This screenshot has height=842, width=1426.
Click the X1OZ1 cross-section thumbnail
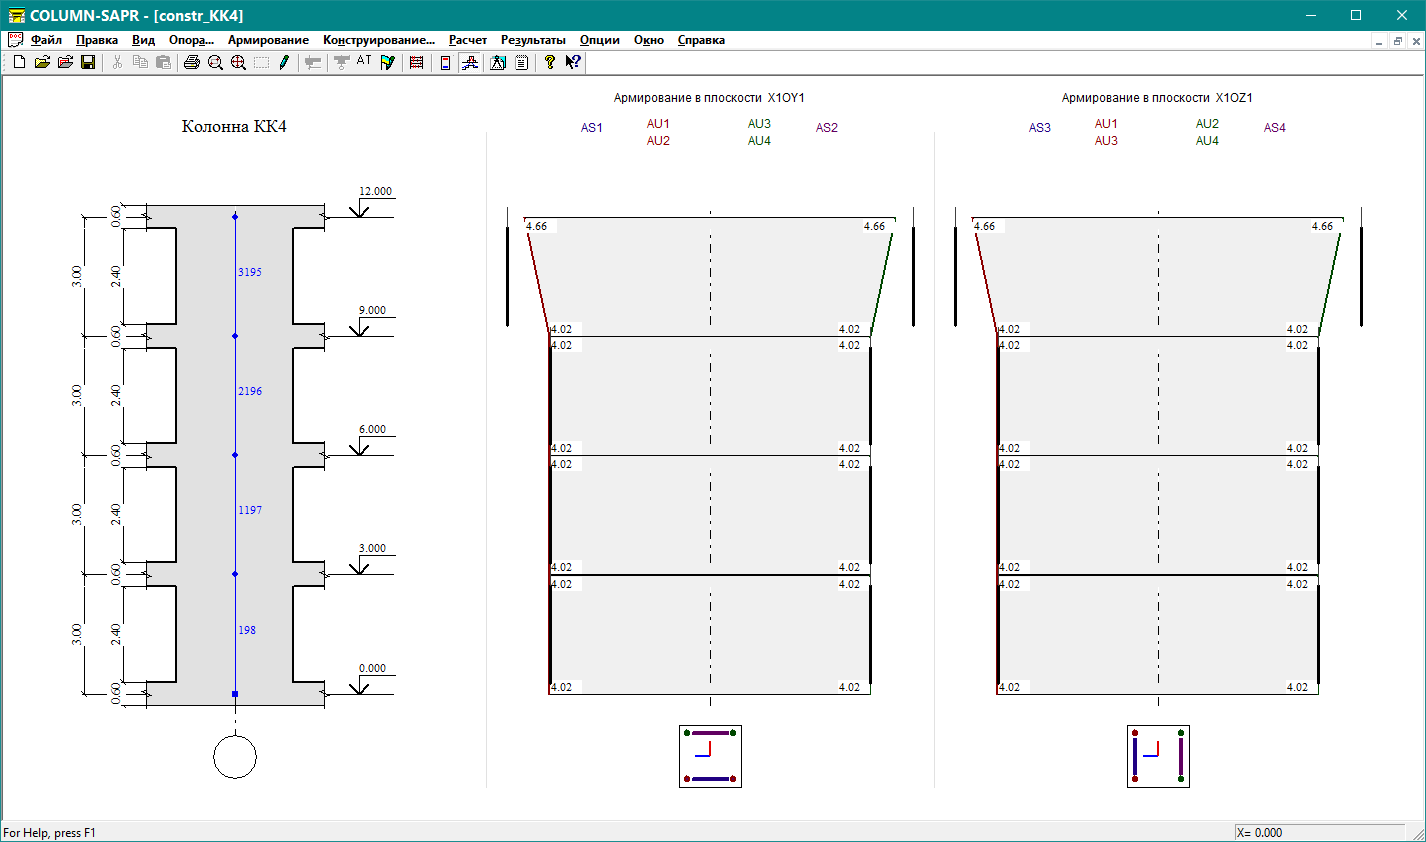pos(1158,756)
